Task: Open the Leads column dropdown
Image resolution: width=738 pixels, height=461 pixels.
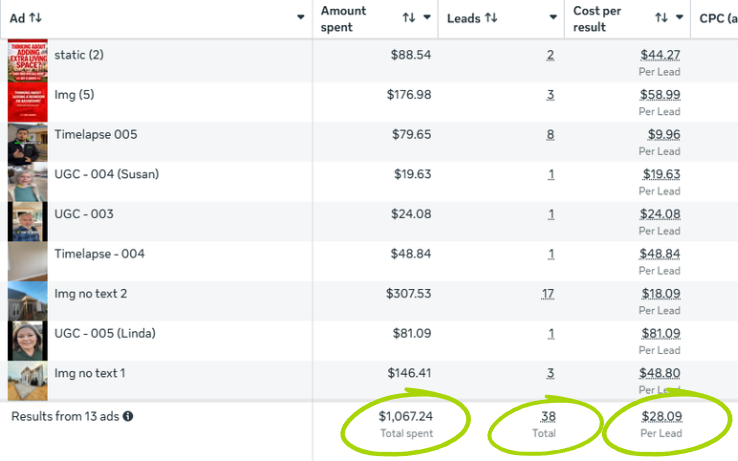Action: [553, 17]
